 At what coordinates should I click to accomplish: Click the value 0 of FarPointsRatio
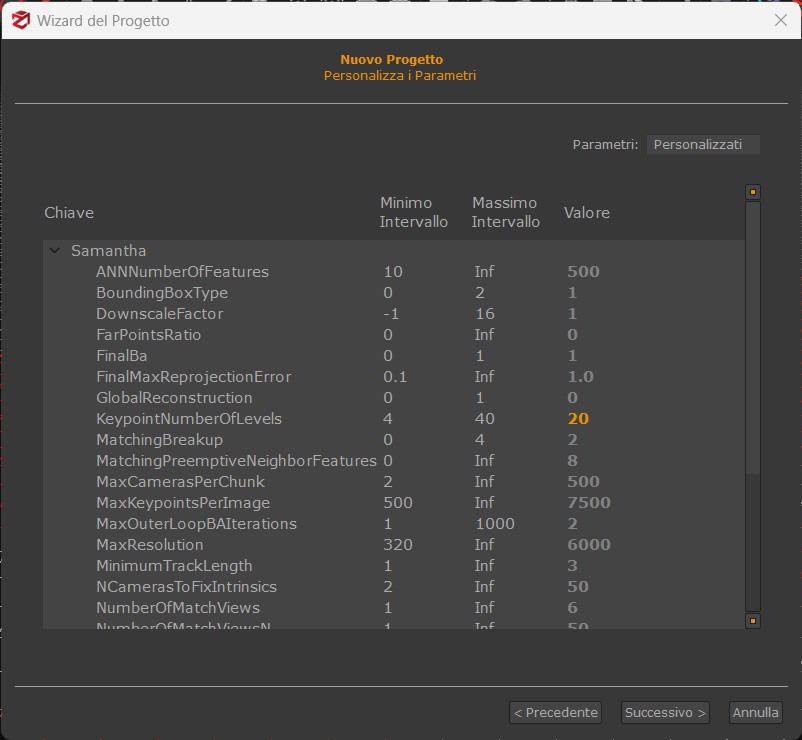tap(572, 334)
